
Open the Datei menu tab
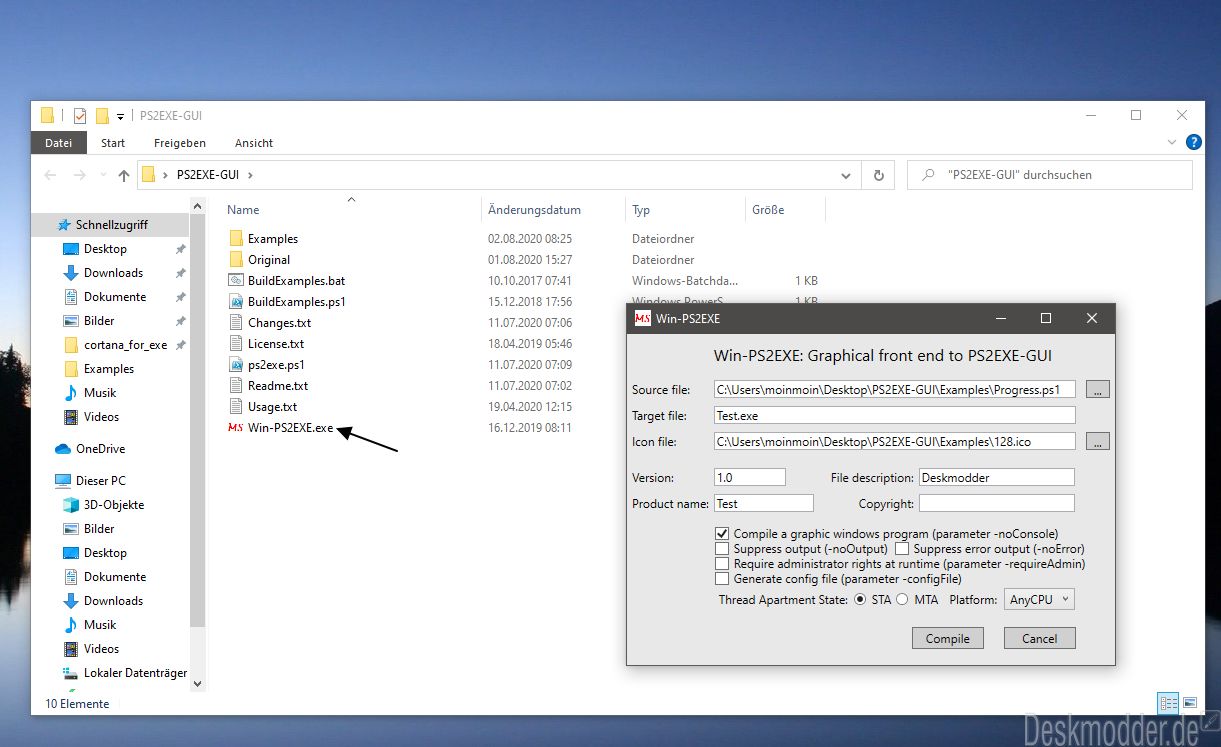click(59, 143)
